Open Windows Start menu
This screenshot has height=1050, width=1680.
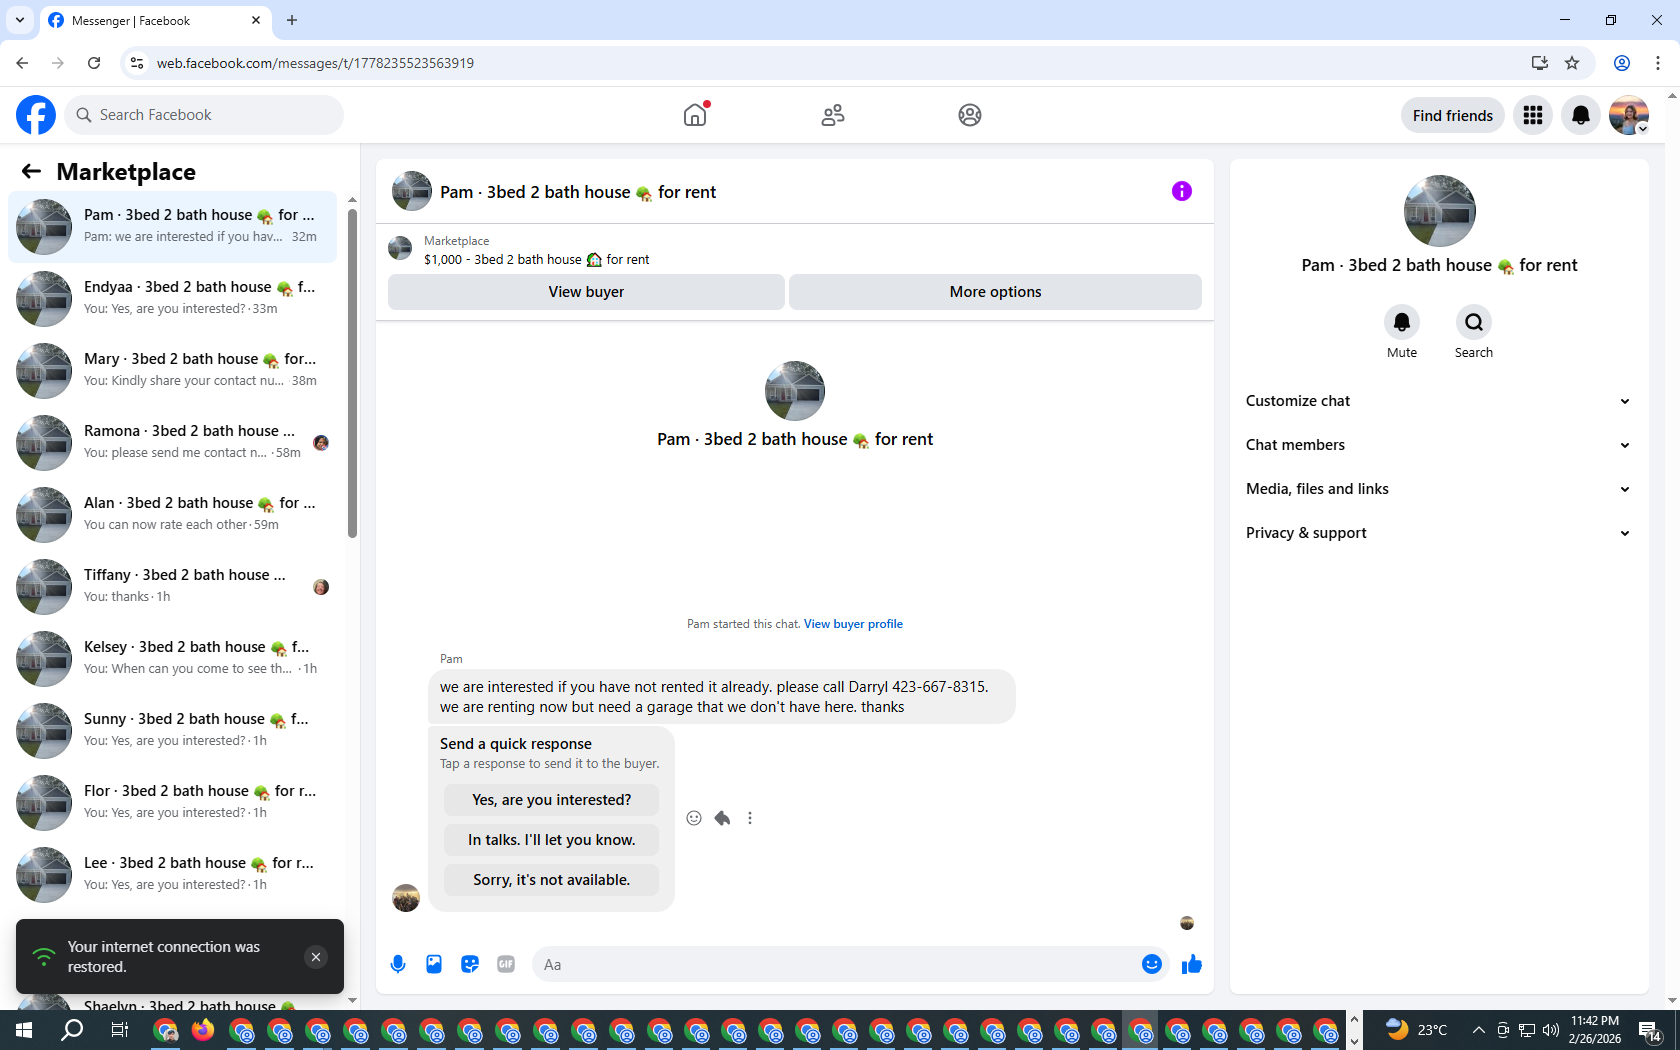pyautogui.click(x=24, y=1030)
